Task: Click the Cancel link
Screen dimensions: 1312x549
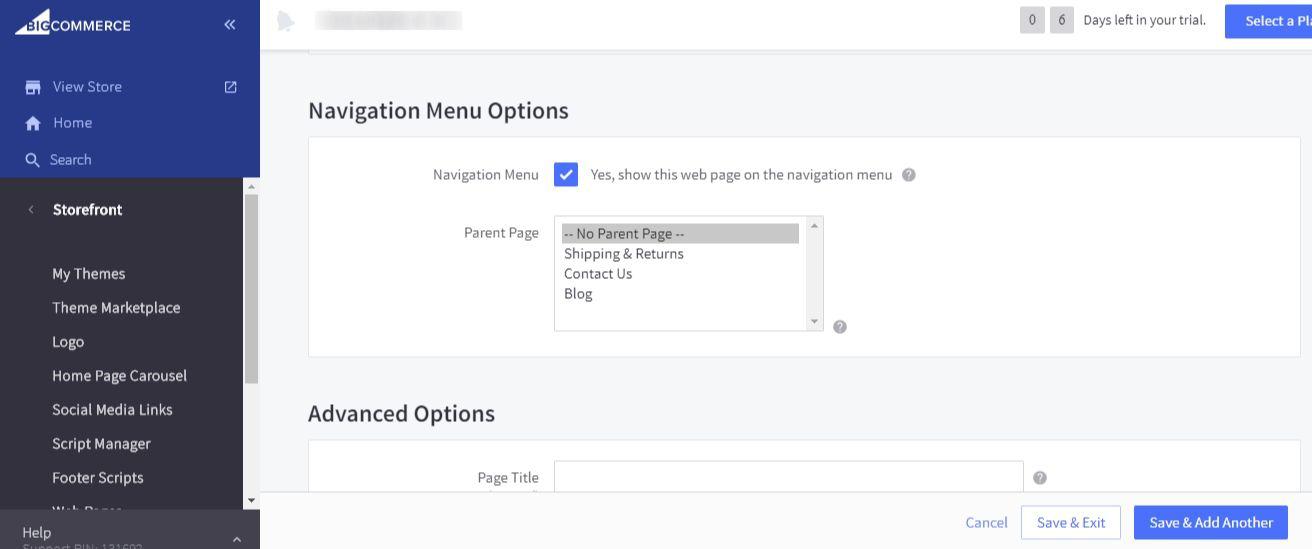Action: [986, 523]
